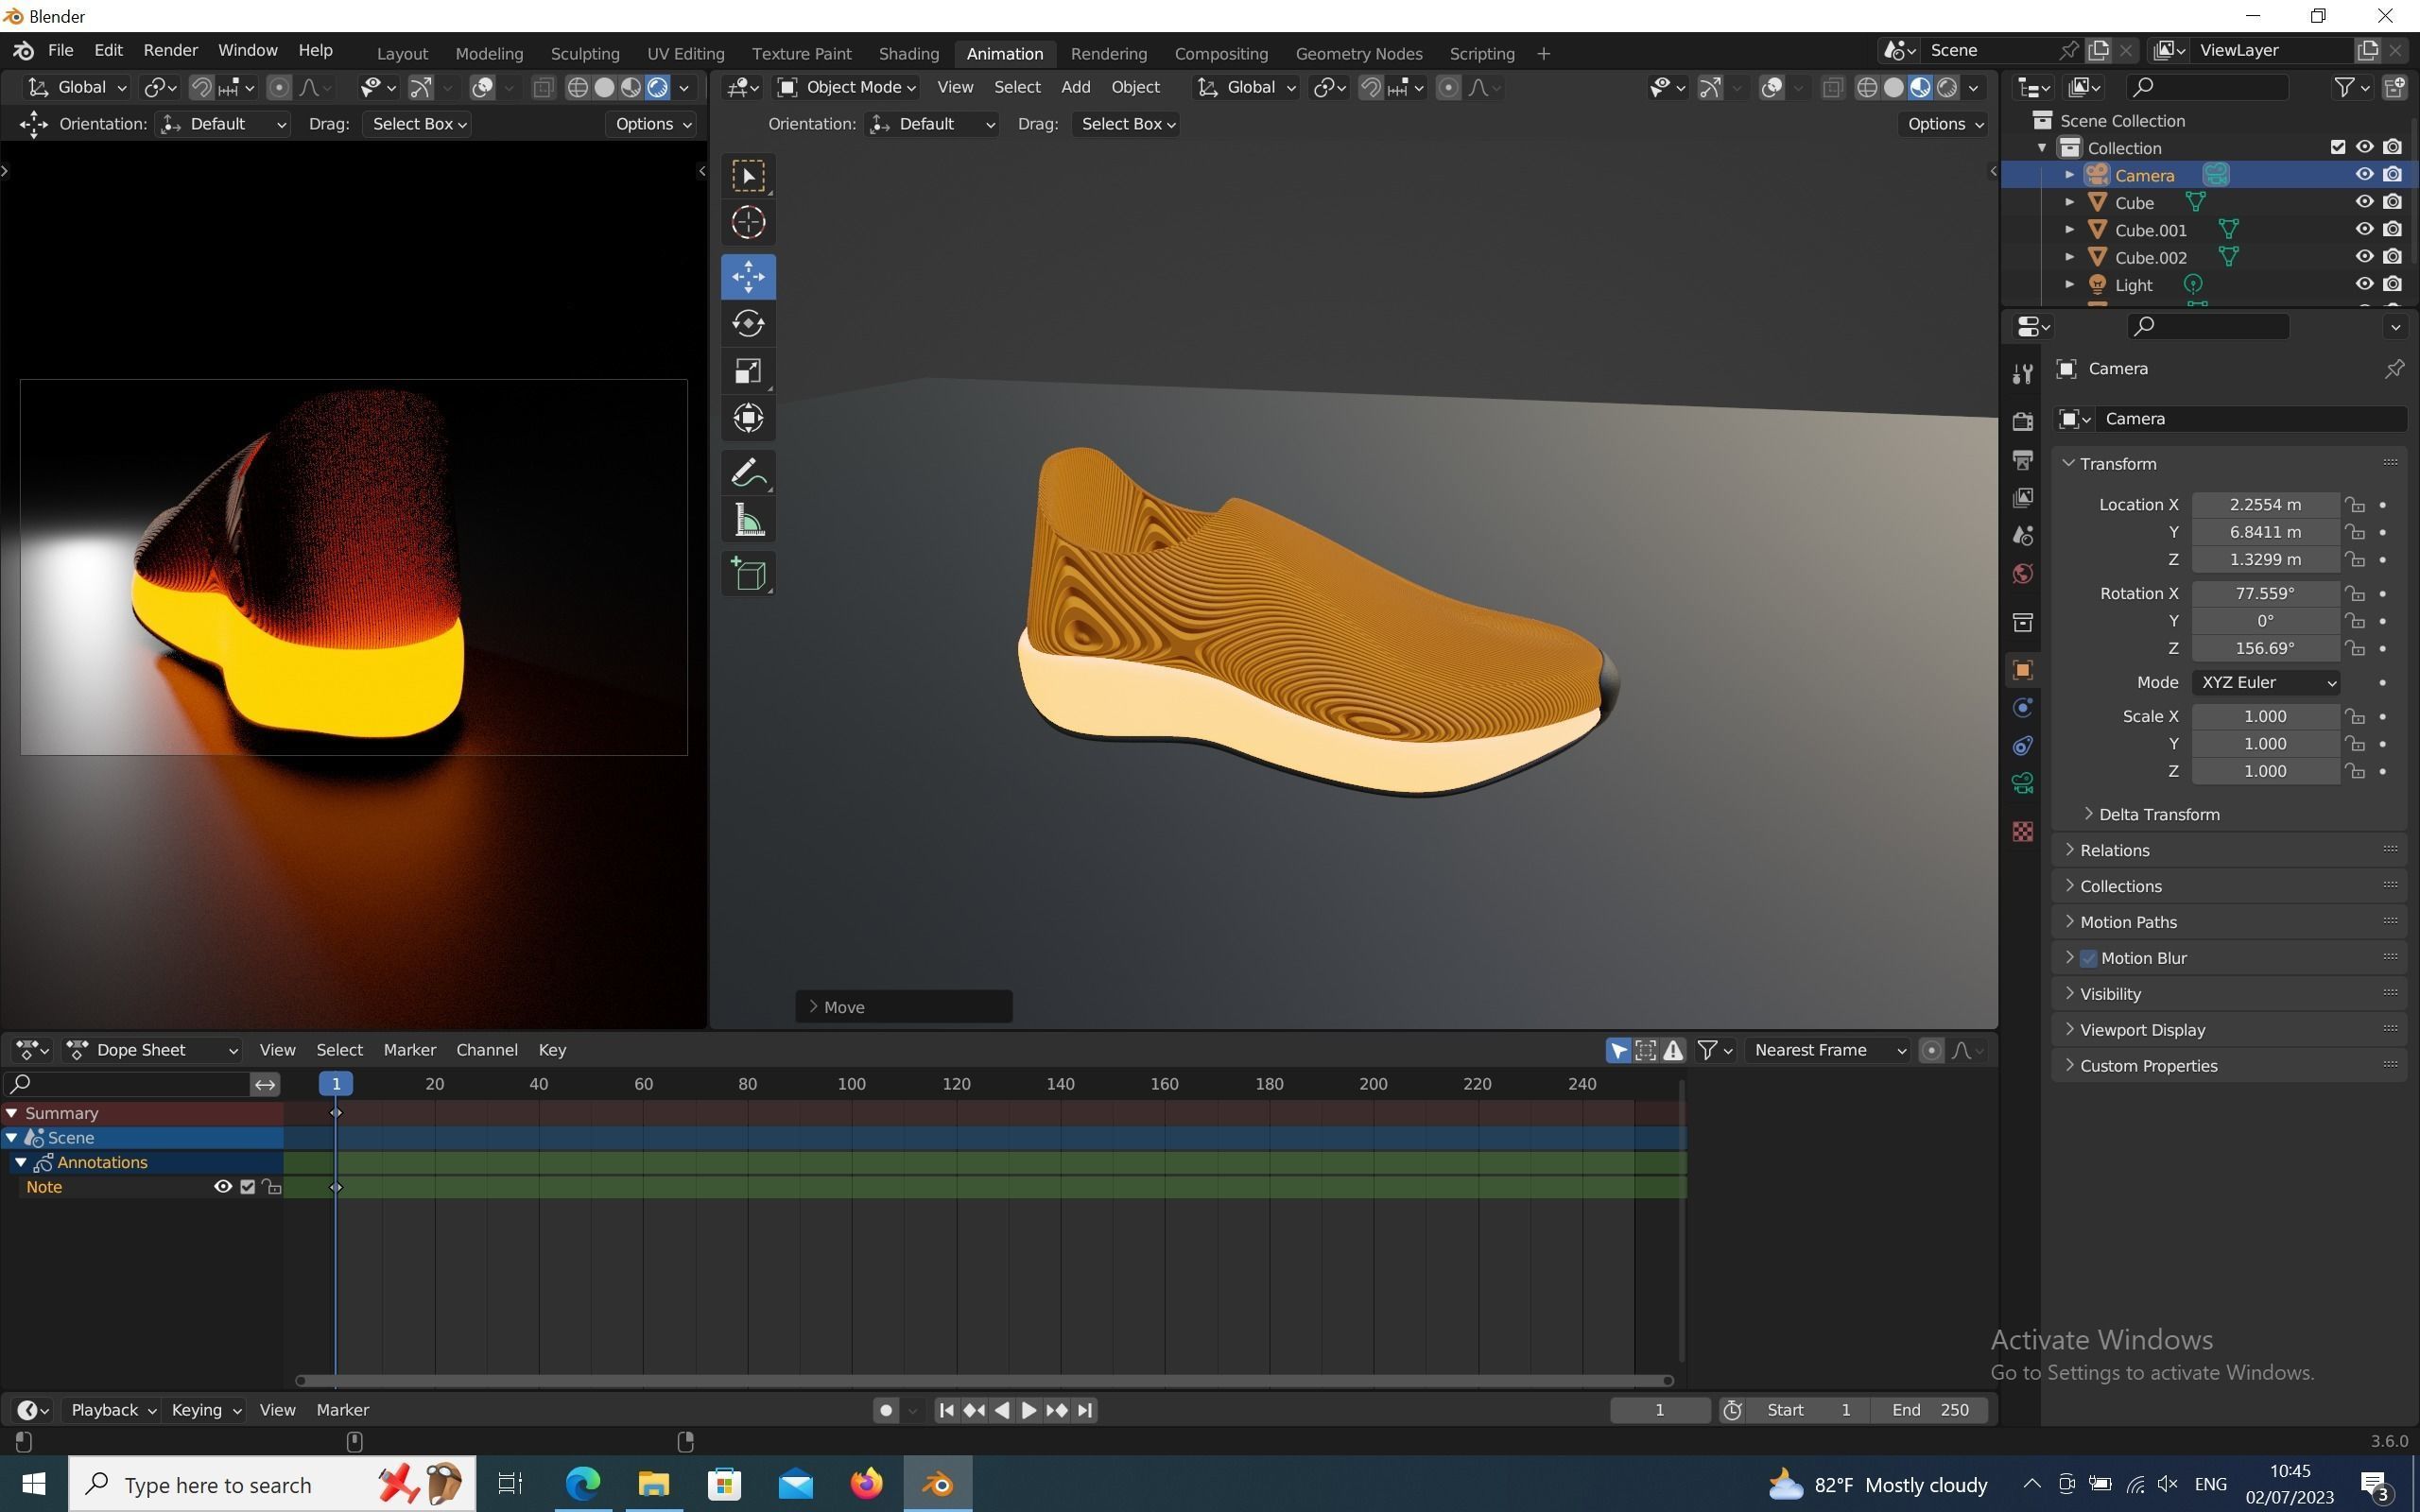Open the right viewport Options popover

1944,124
